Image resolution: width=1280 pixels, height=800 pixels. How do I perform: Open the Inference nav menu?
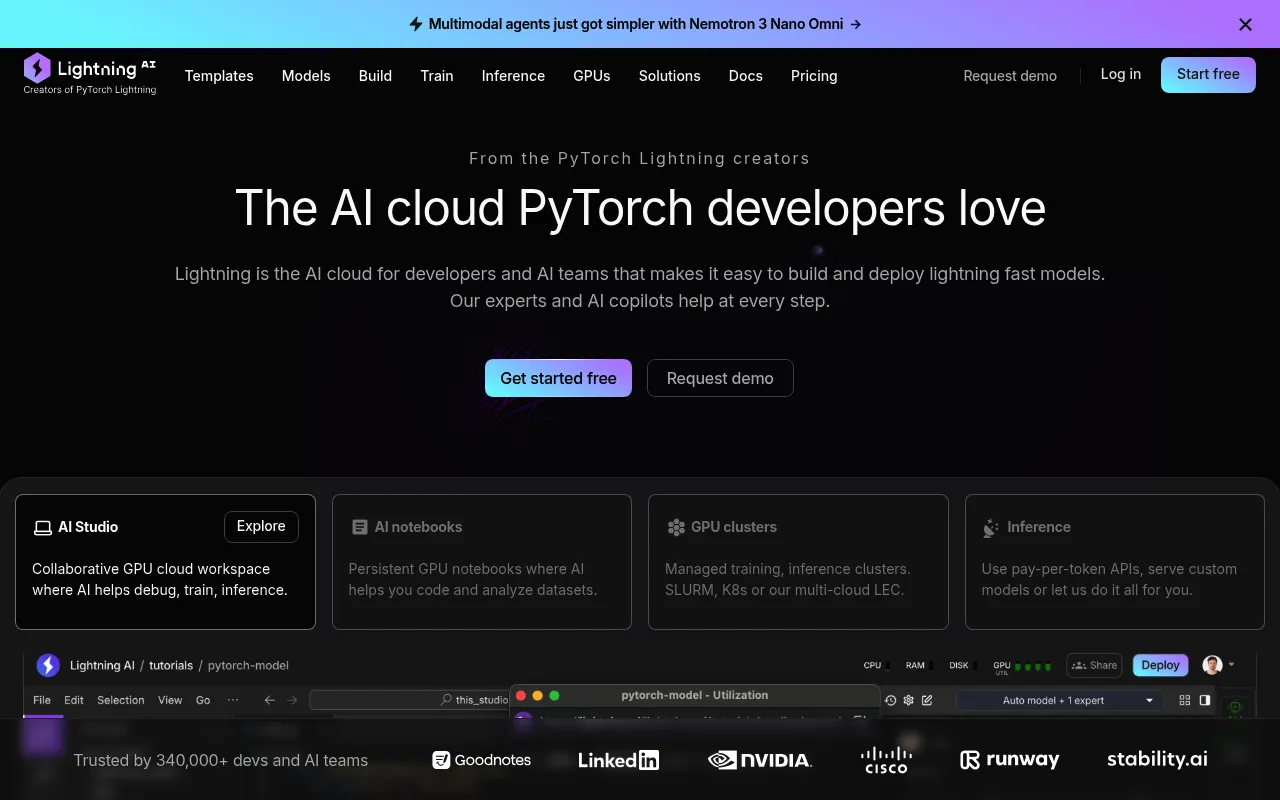[513, 76]
